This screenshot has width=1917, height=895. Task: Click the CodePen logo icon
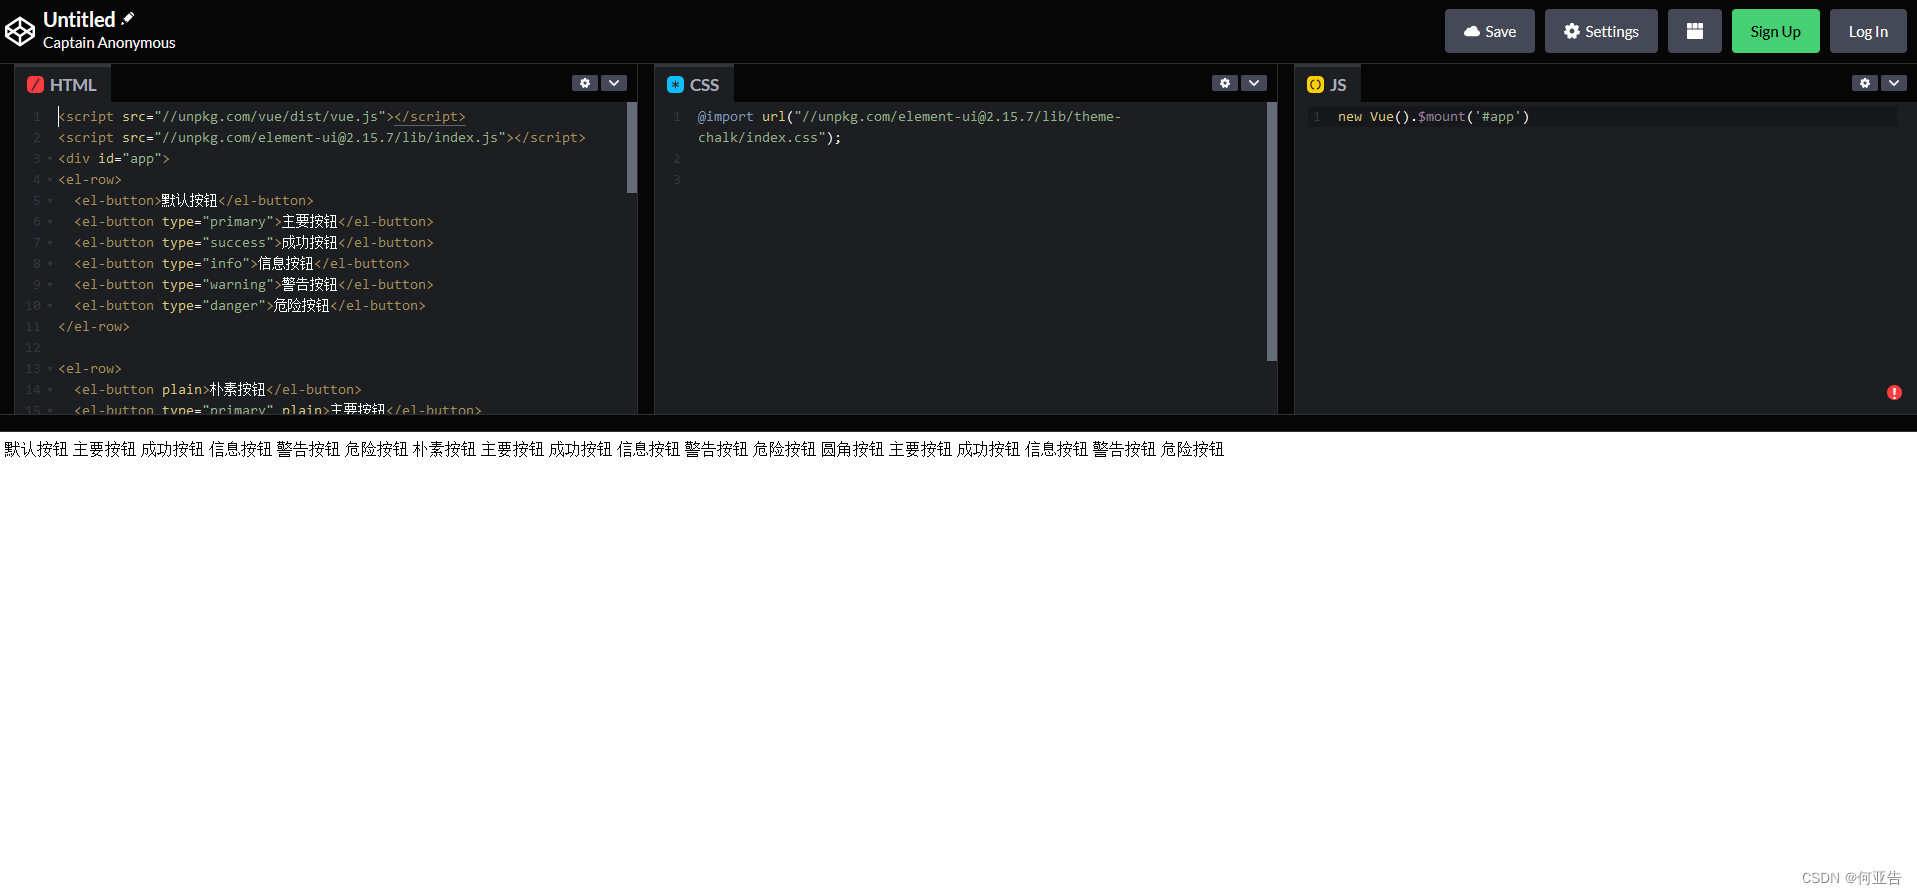(x=20, y=32)
